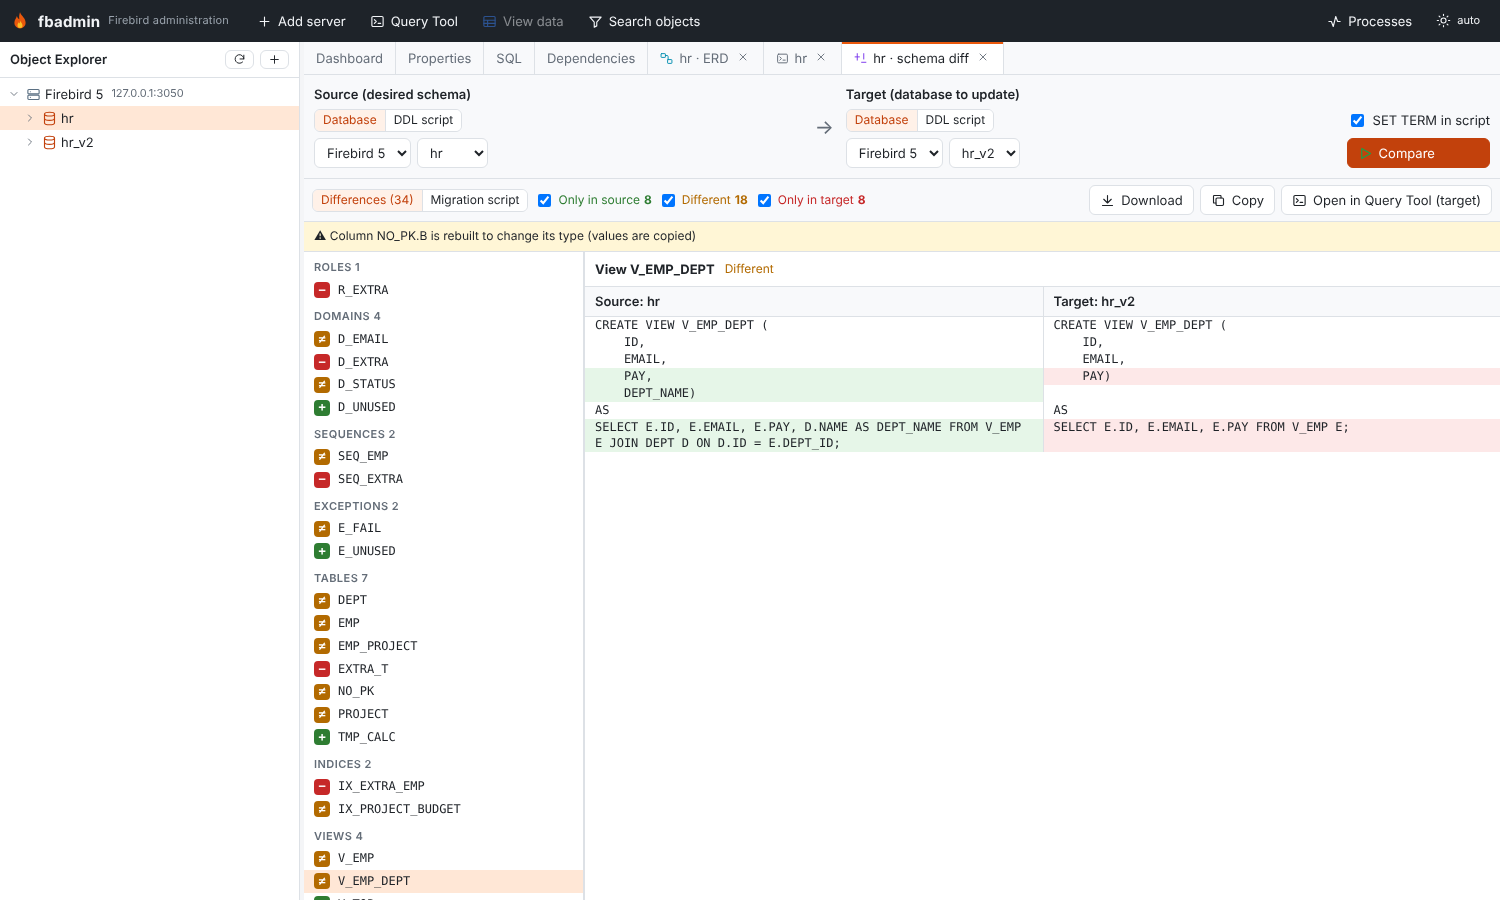1500x900 pixels.
Task: Close the hr · schema diff tab
Action: [983, 58]
